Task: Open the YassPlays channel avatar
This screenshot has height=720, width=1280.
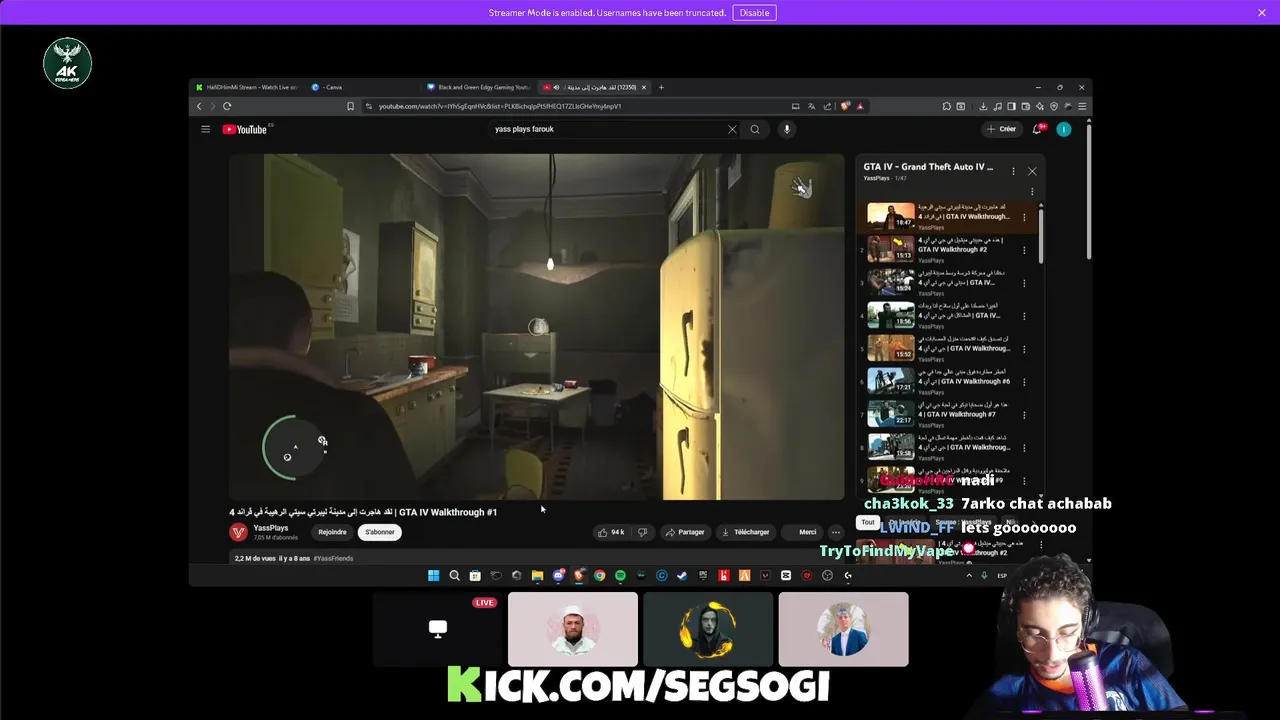Action: pos(239,532)
